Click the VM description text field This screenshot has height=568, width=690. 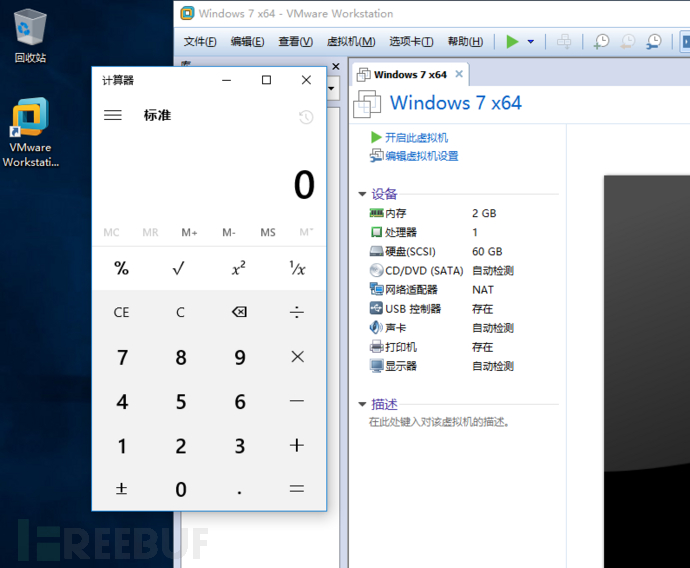tap(439, 422)
